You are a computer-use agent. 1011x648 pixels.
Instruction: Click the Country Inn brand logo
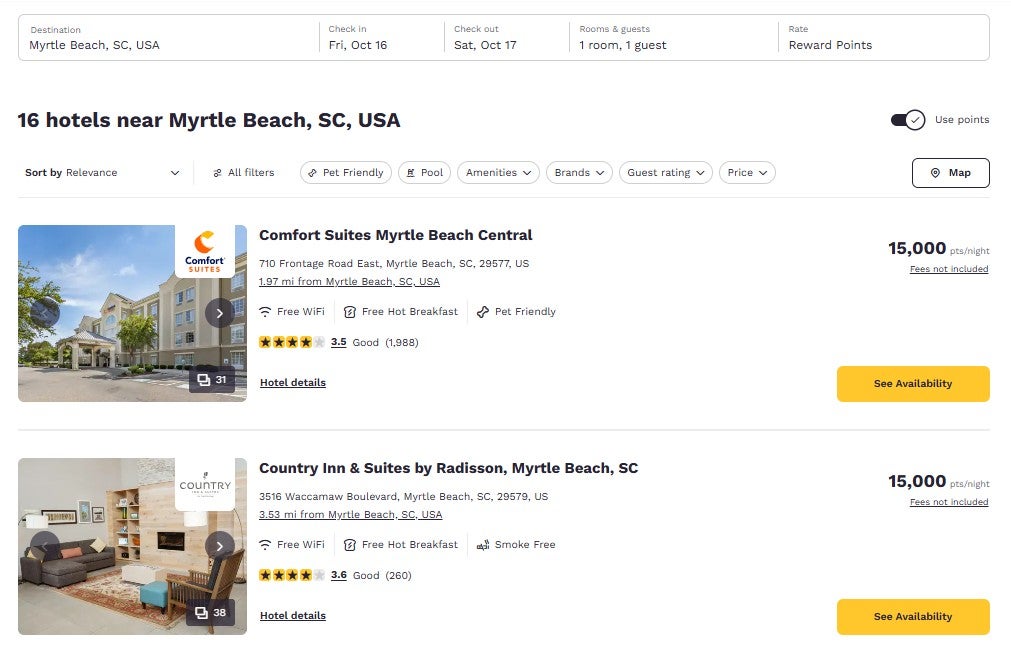click(204, 485)
